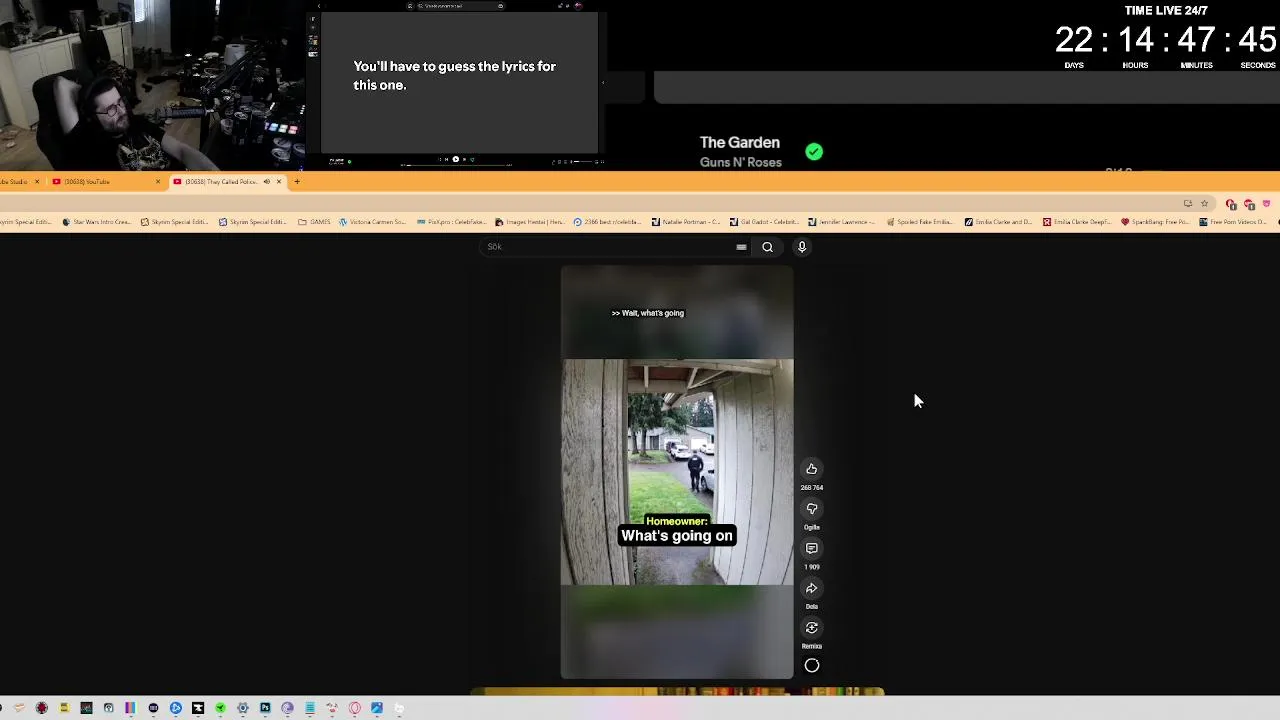1280x720 pixels.
Task: Open the settings gear app in taskbar
Action: tap(243, 708)
